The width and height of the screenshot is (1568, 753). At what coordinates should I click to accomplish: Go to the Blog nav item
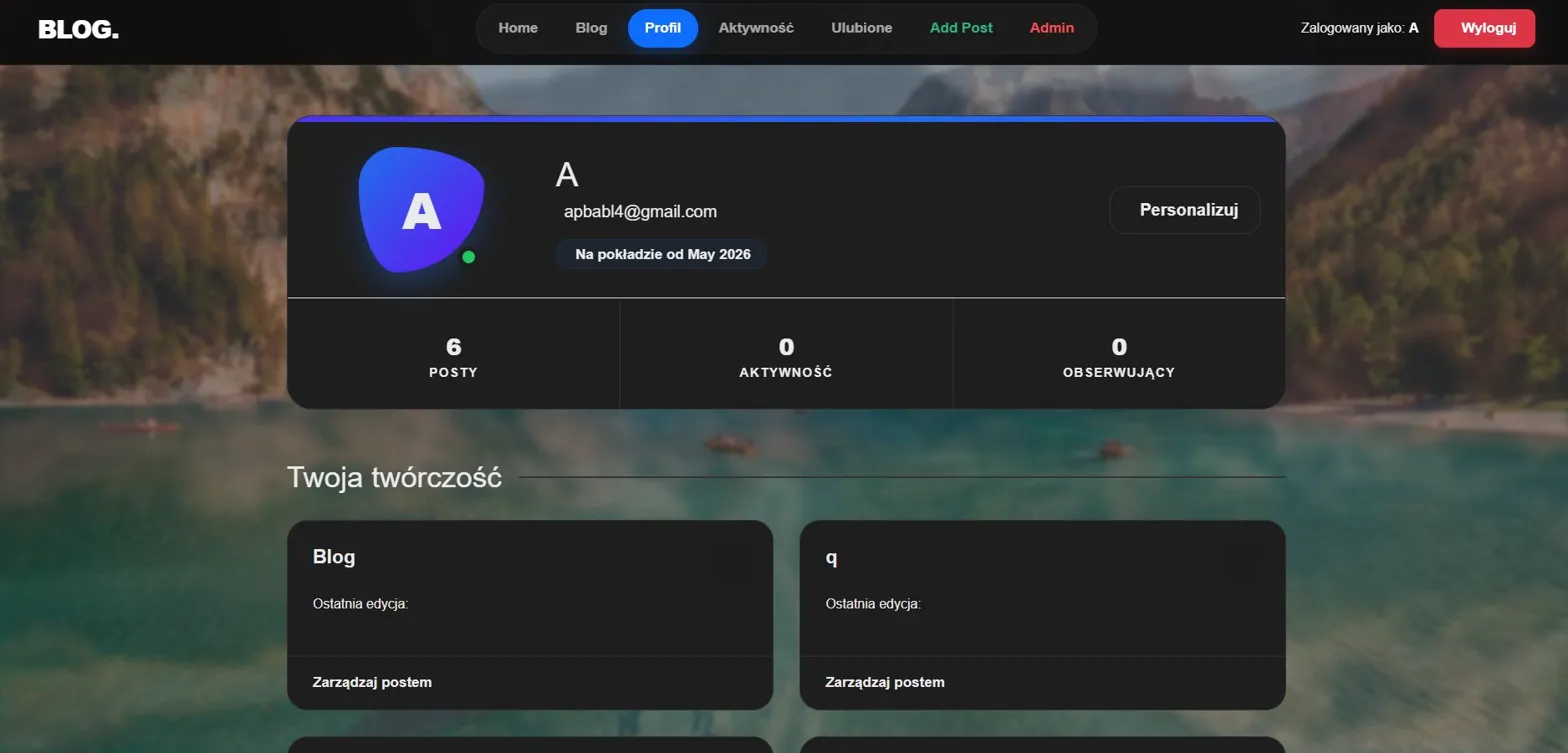[592, 28]
